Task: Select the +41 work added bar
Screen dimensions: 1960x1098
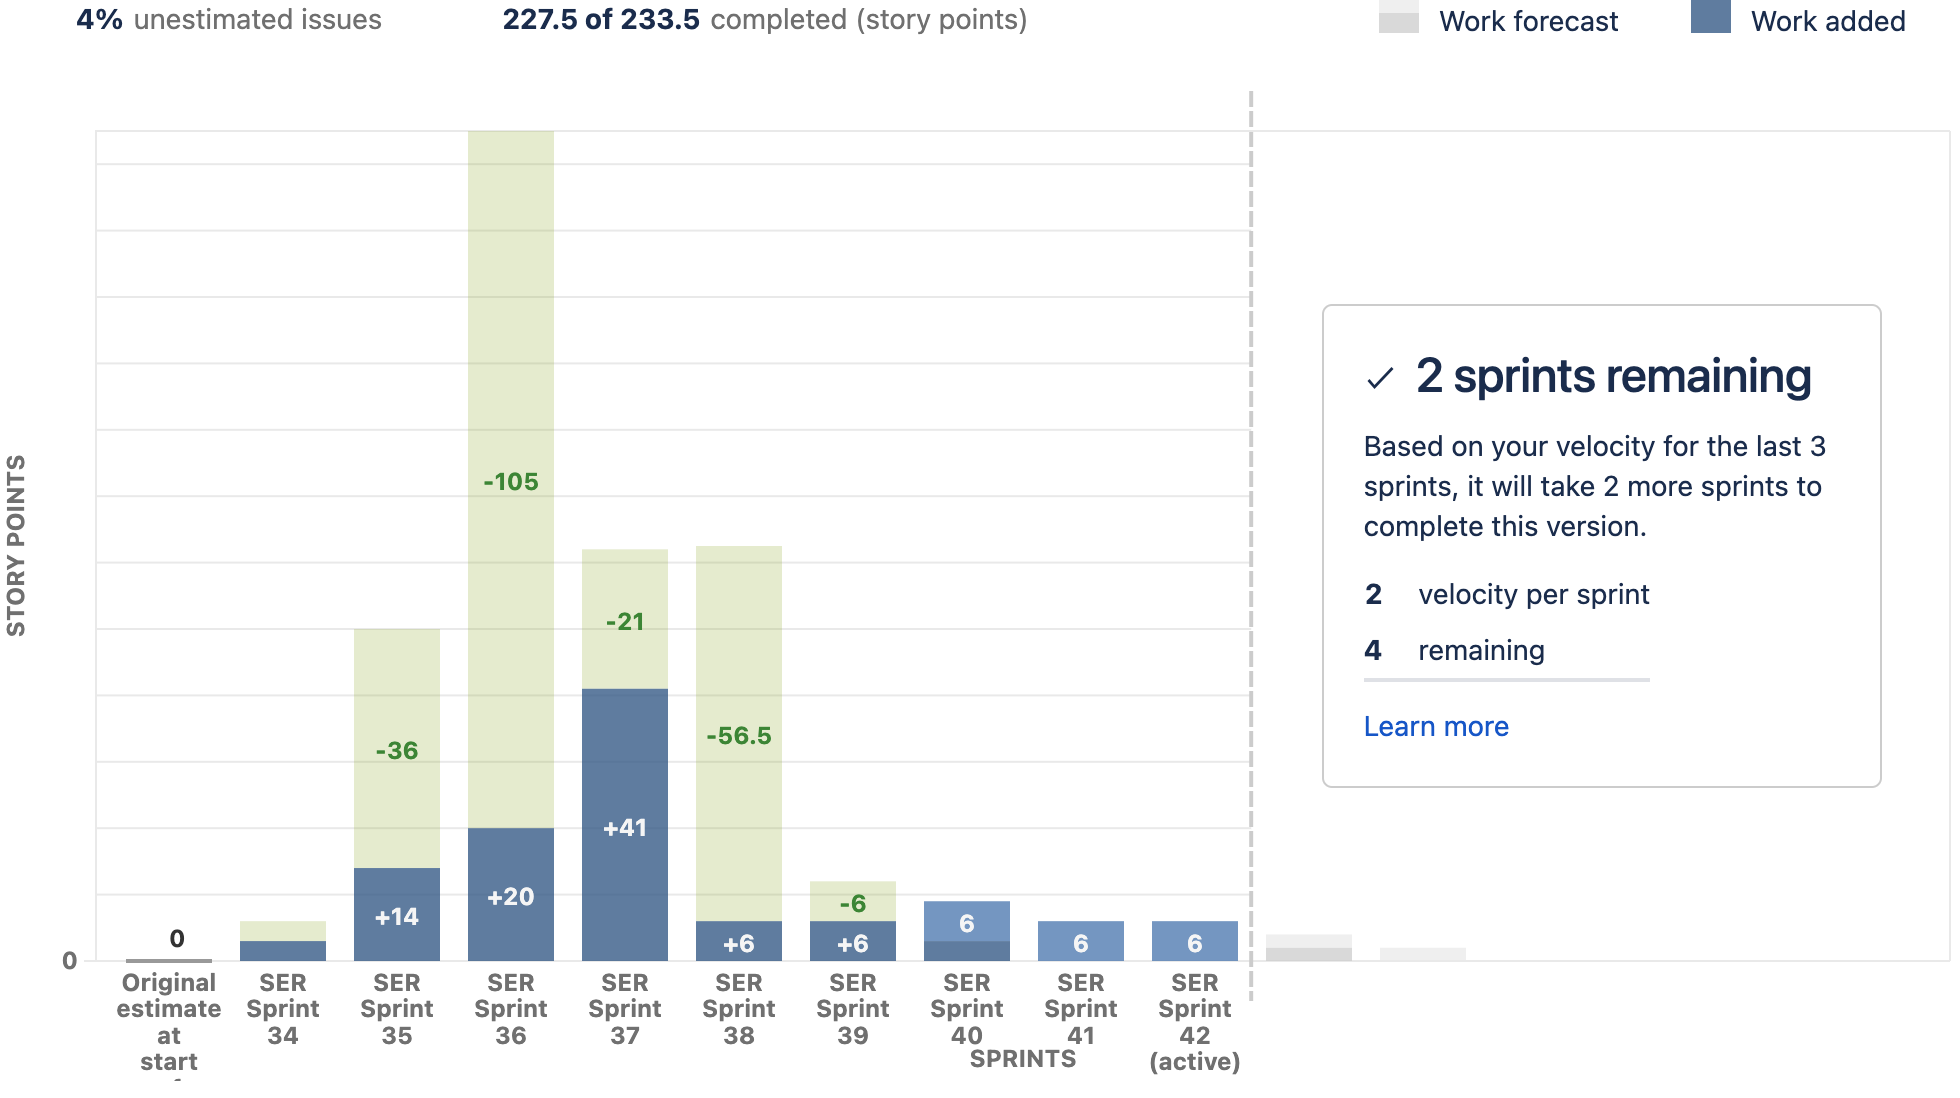Action: click(625, 825)
